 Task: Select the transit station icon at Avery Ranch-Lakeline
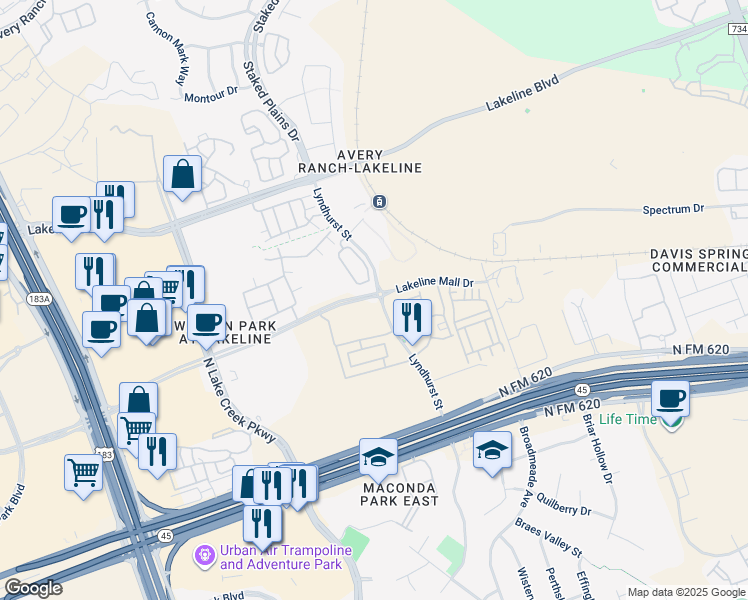pos(379,202)
